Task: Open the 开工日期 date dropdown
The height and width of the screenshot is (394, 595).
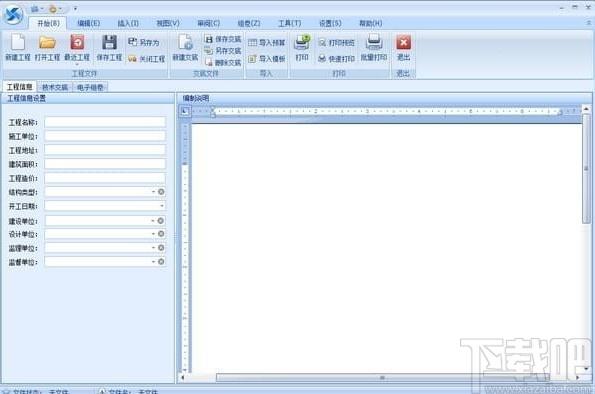Action: [x=162, y=206]
